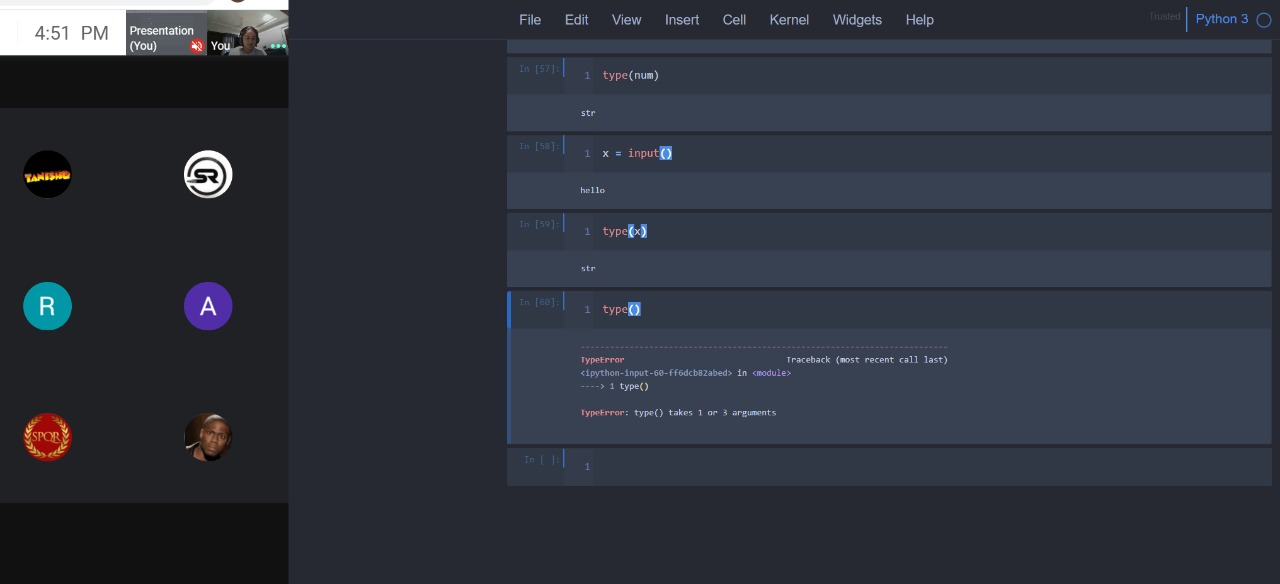Click the '----> 1 type()' traceback line
1280x584 pixels.
(614, 386)
